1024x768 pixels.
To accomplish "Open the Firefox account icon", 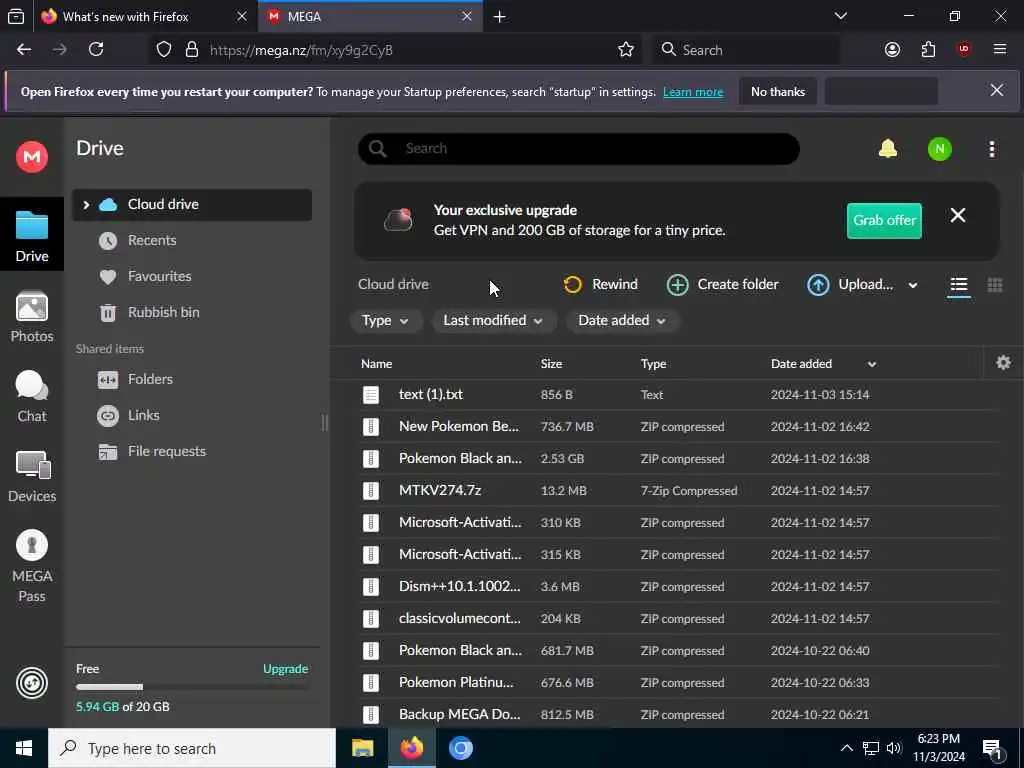I will [x=892, y=49].
